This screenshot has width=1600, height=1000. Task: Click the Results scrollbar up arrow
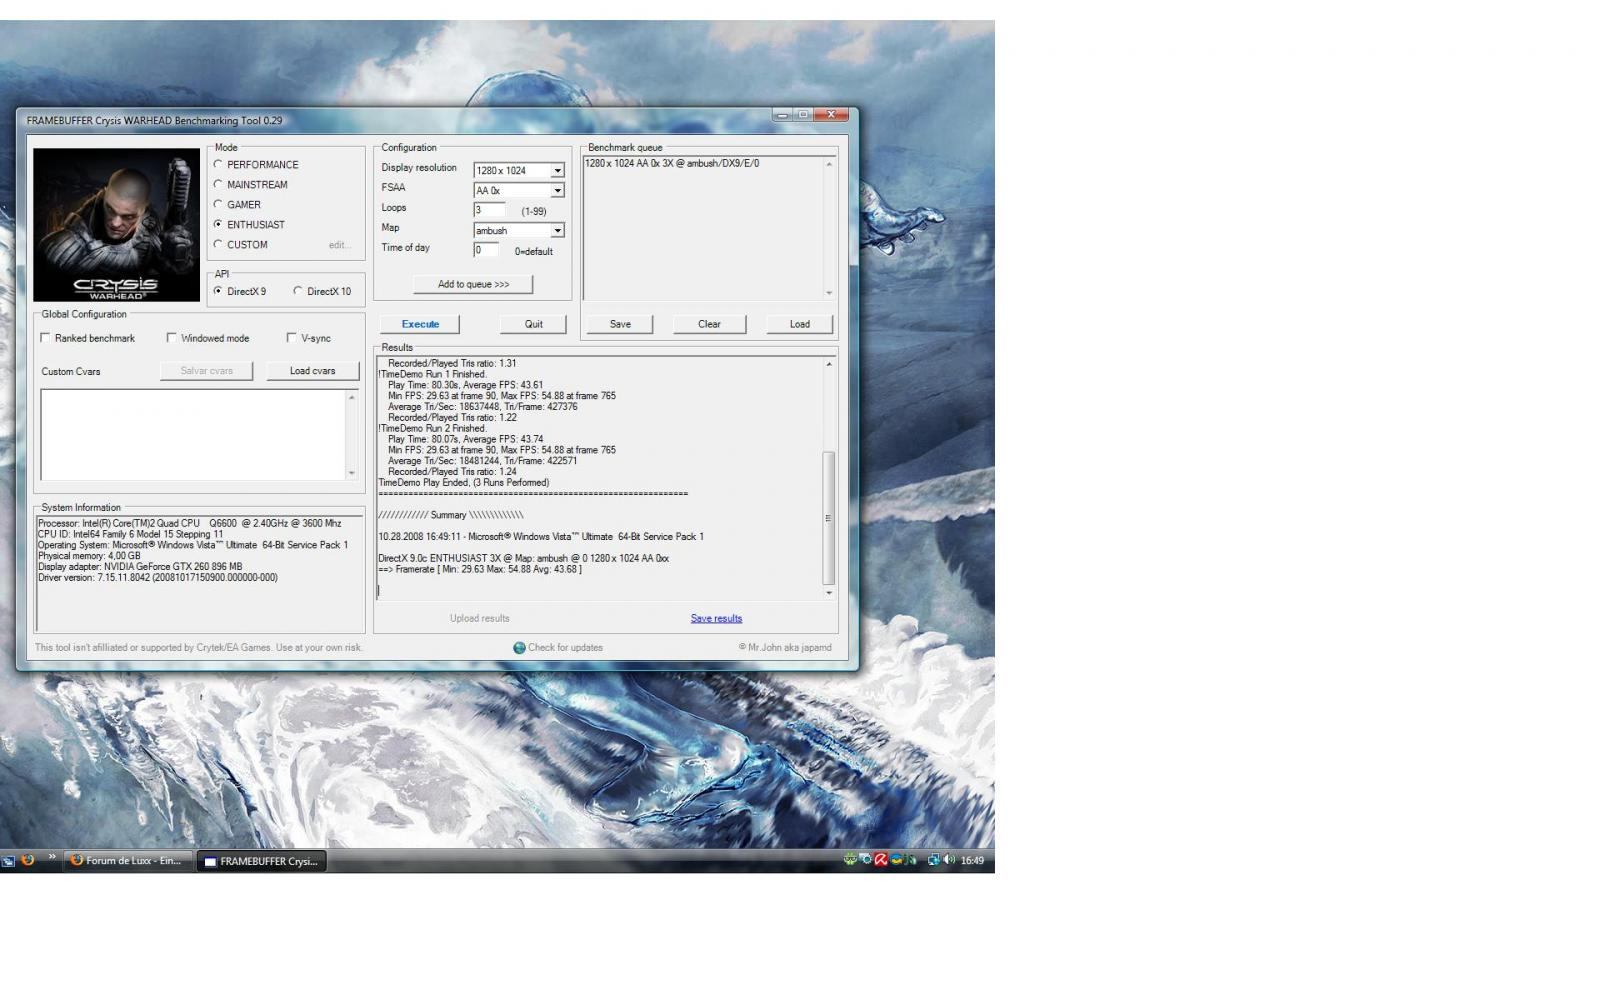pyautogui.click(x=828, y=364)
